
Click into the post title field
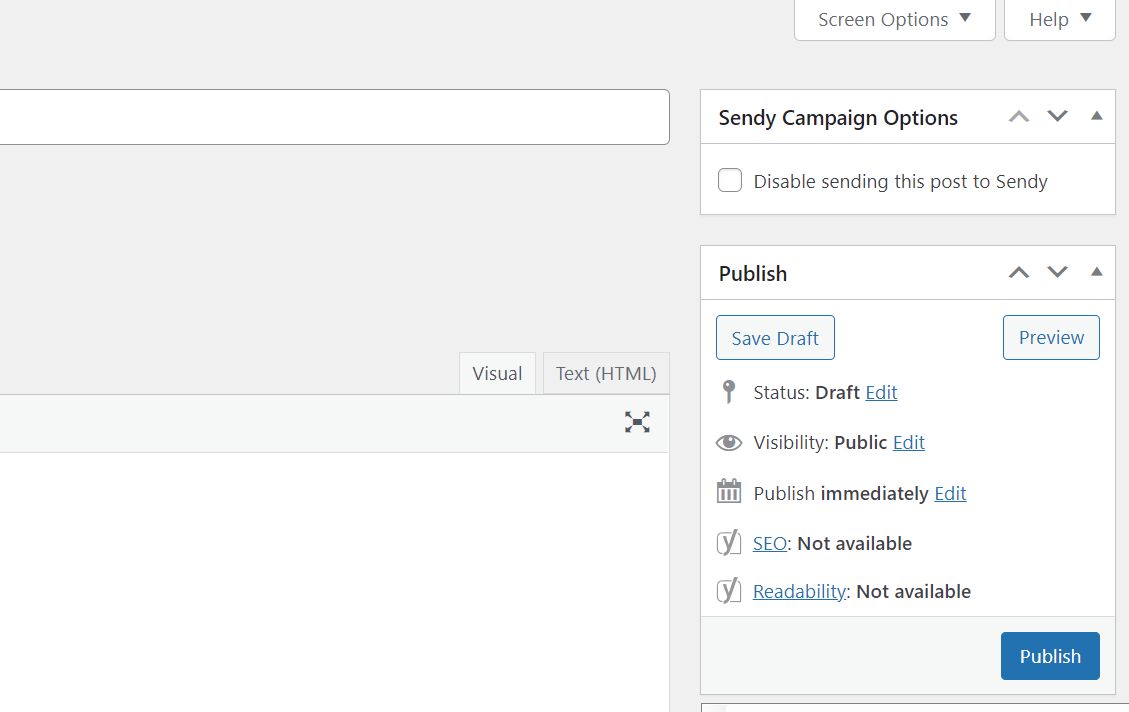tap(330, 117)
